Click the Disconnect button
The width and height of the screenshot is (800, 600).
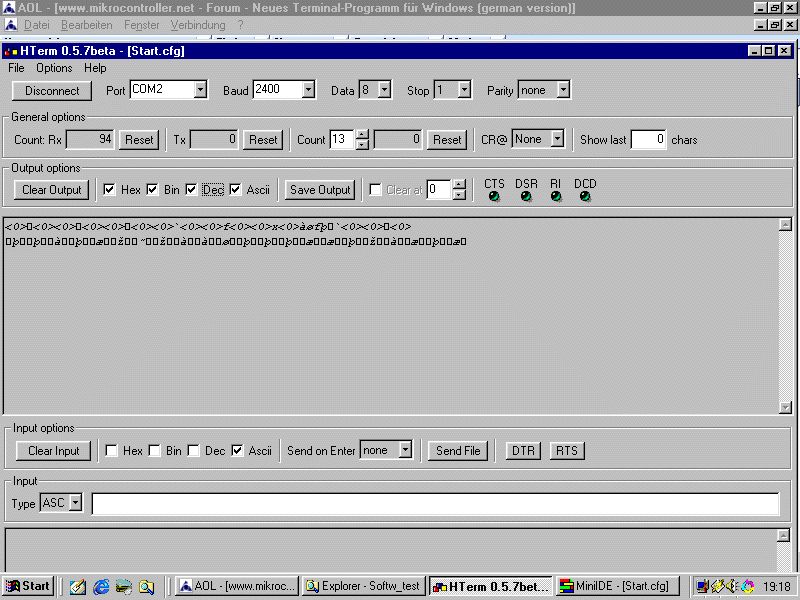point(52,91)
